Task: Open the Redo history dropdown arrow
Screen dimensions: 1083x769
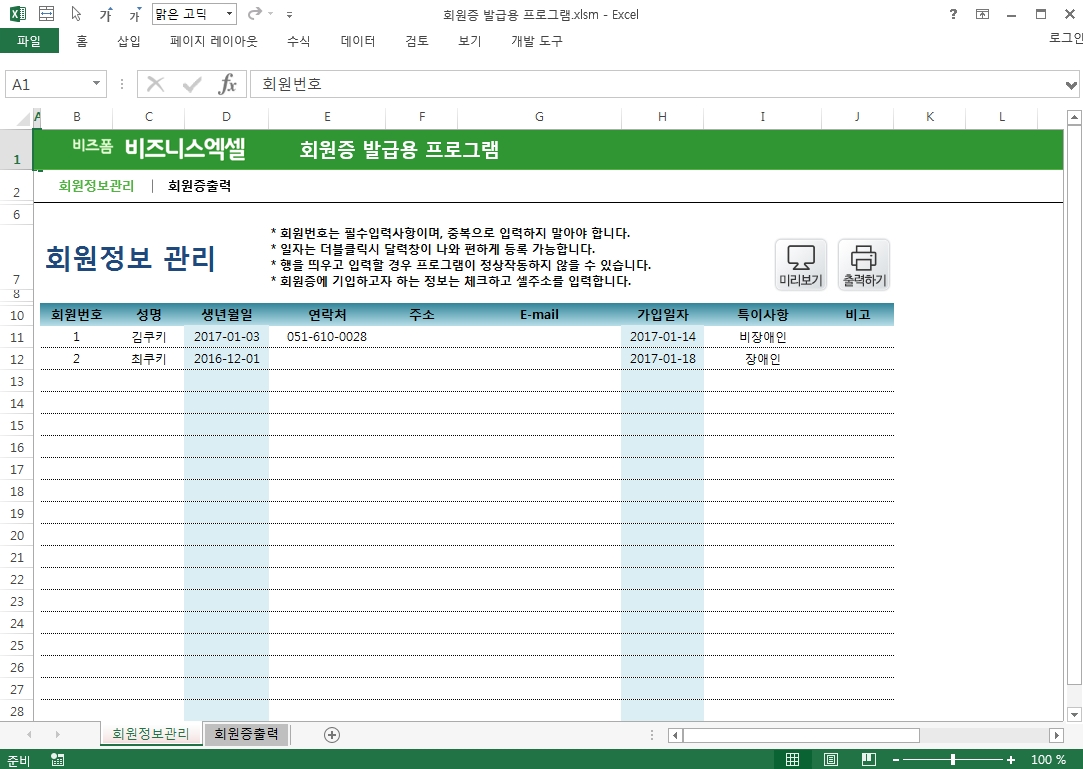Action: pyautogui.click(x=270, y=14)
